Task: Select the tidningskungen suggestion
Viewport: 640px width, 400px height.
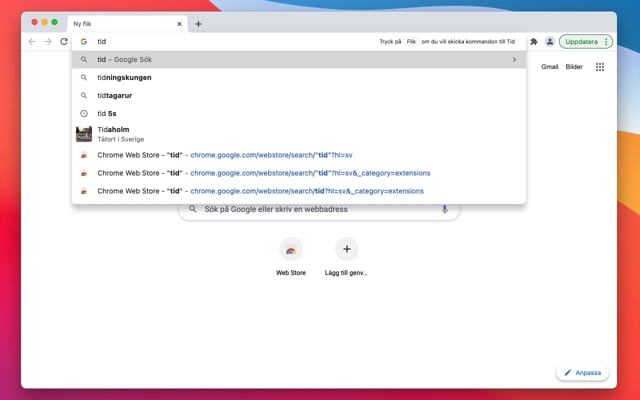Action: (x=299, y=78)
